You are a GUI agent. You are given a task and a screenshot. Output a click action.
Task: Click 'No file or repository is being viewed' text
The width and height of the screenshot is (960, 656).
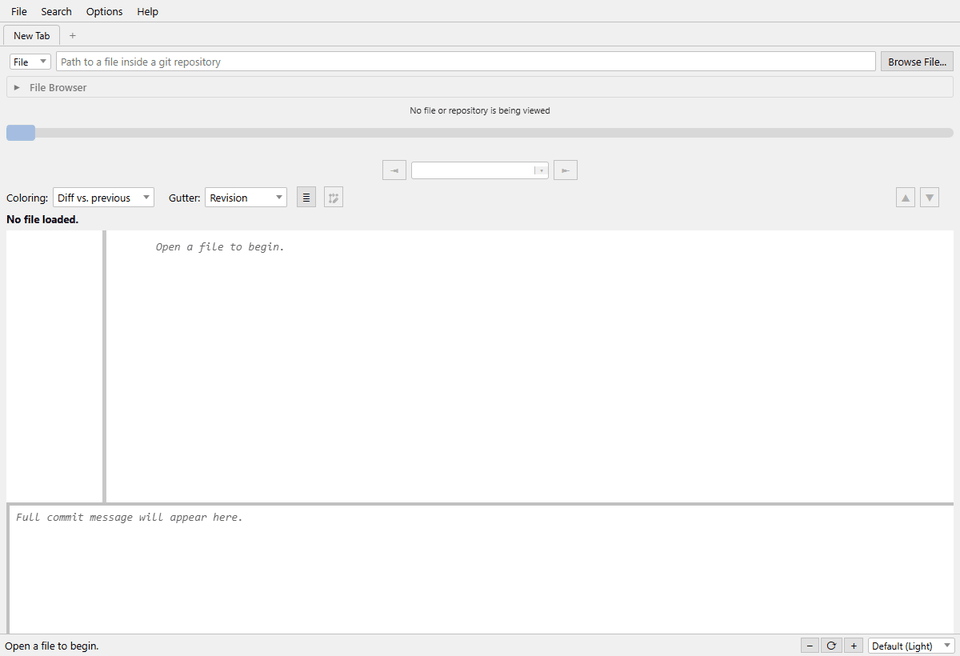pyautogui.click(x=479, y=111)
